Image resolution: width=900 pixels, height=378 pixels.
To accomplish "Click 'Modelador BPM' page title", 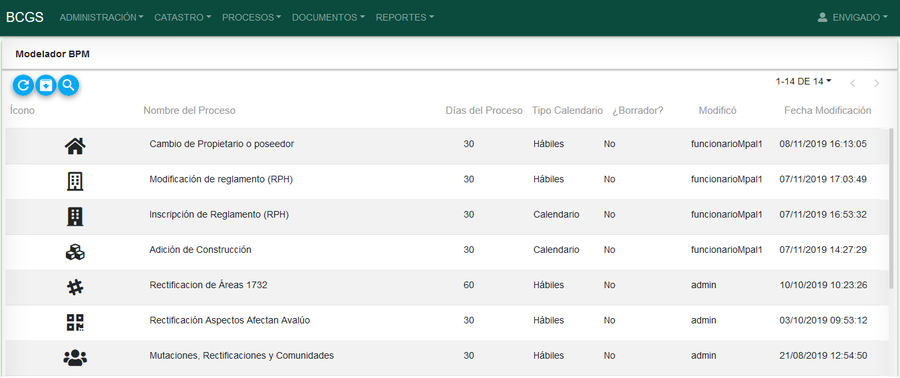I will 52,54.
